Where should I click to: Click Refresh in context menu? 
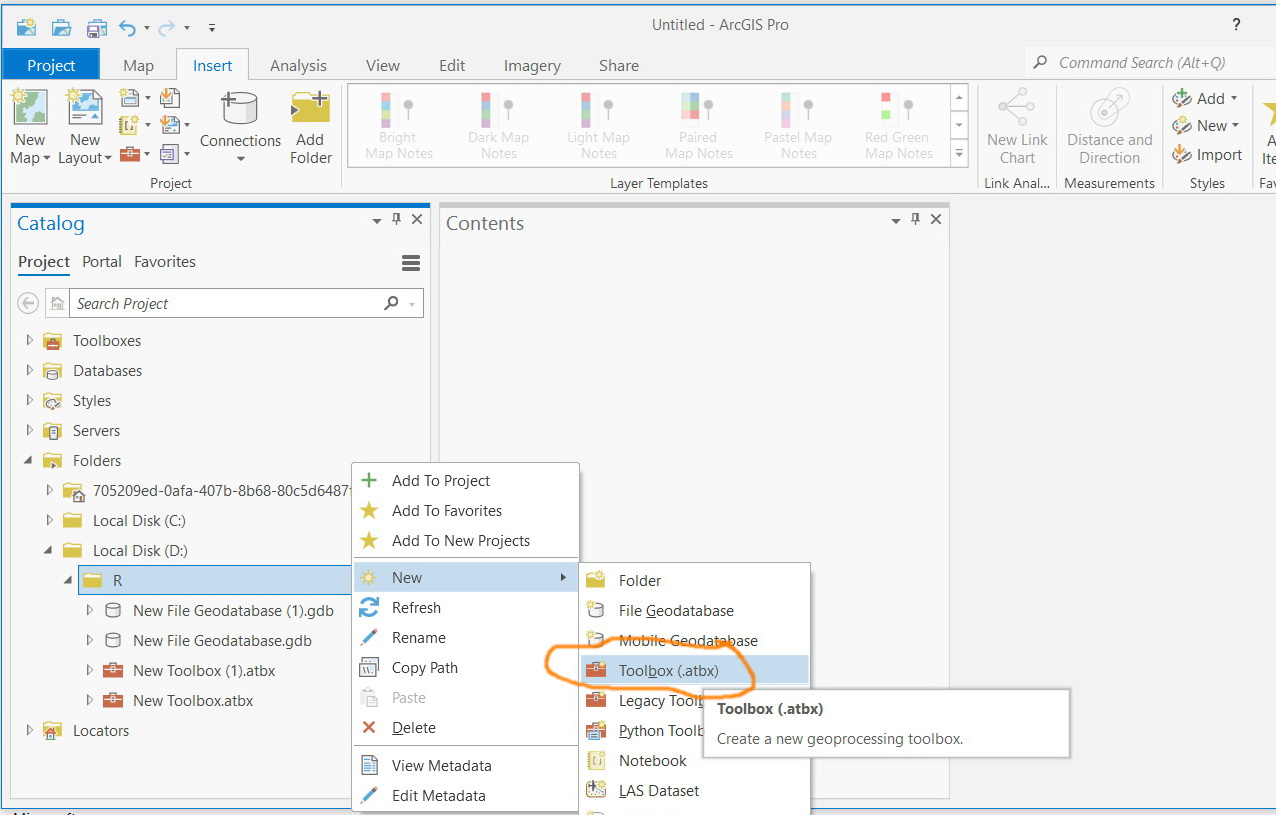tap(466, 608)
